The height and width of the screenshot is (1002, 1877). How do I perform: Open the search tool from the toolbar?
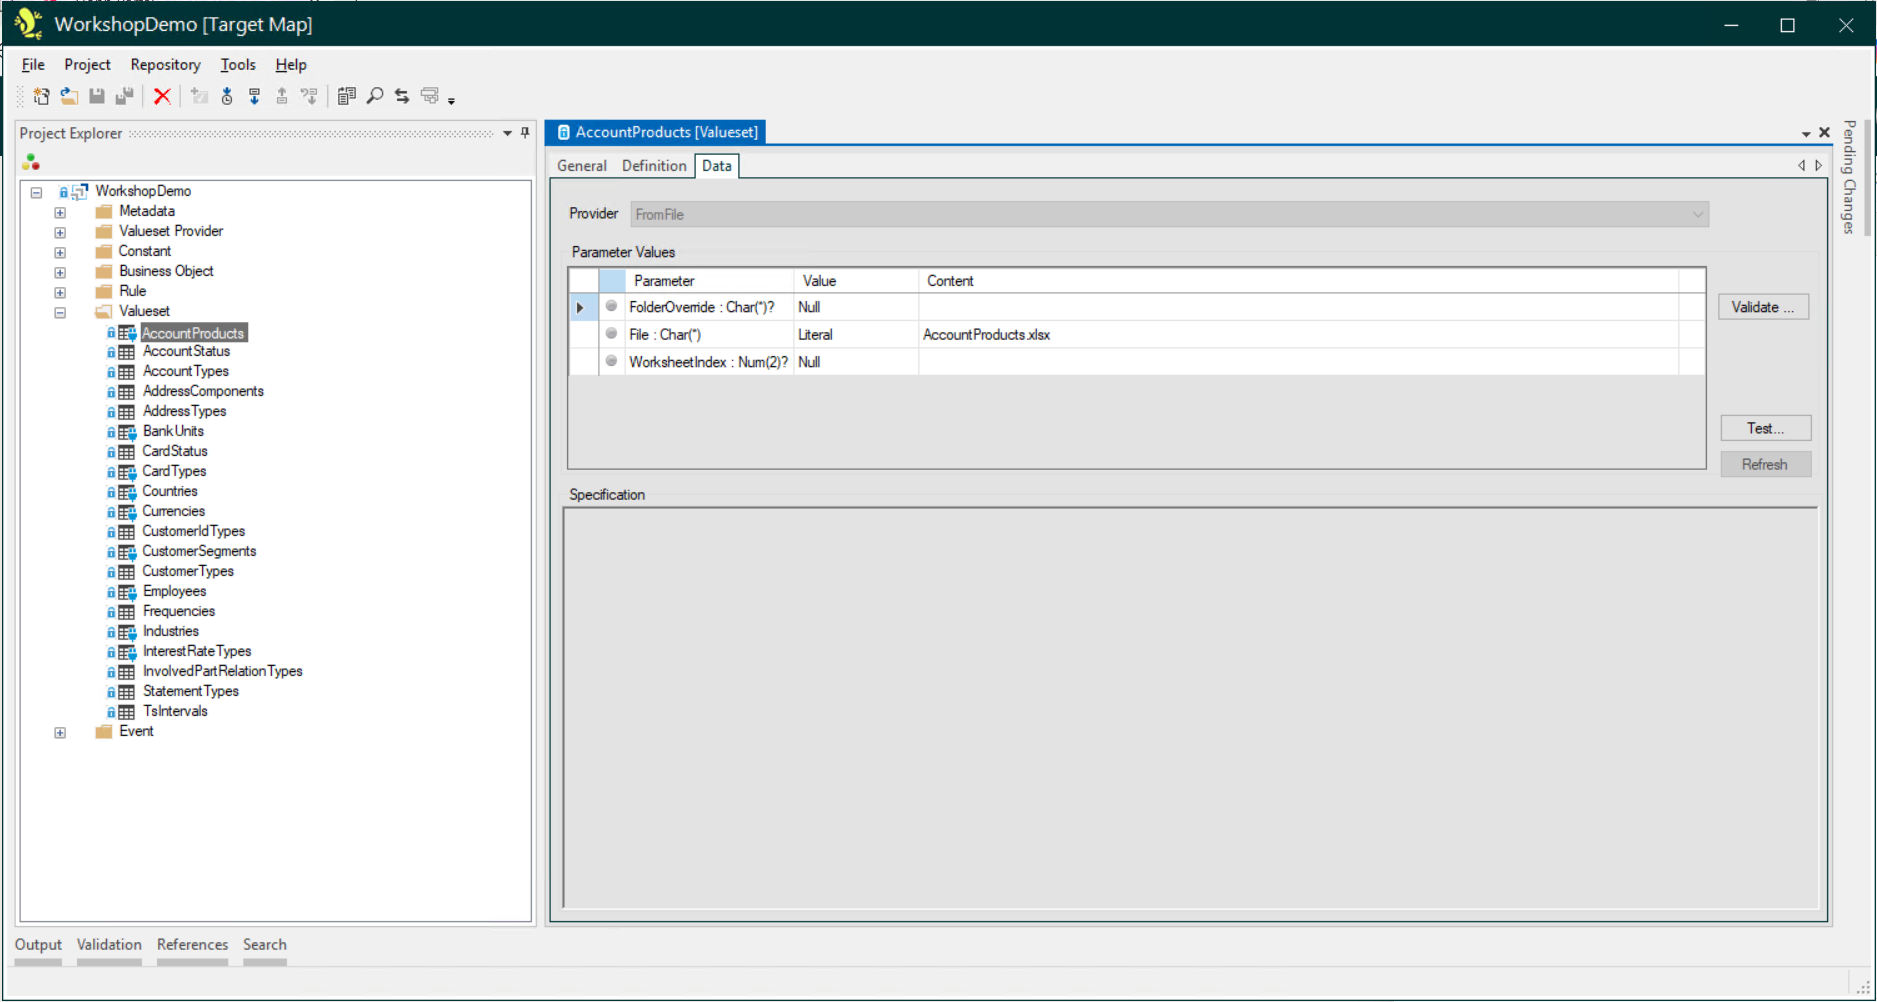point(375,96)
